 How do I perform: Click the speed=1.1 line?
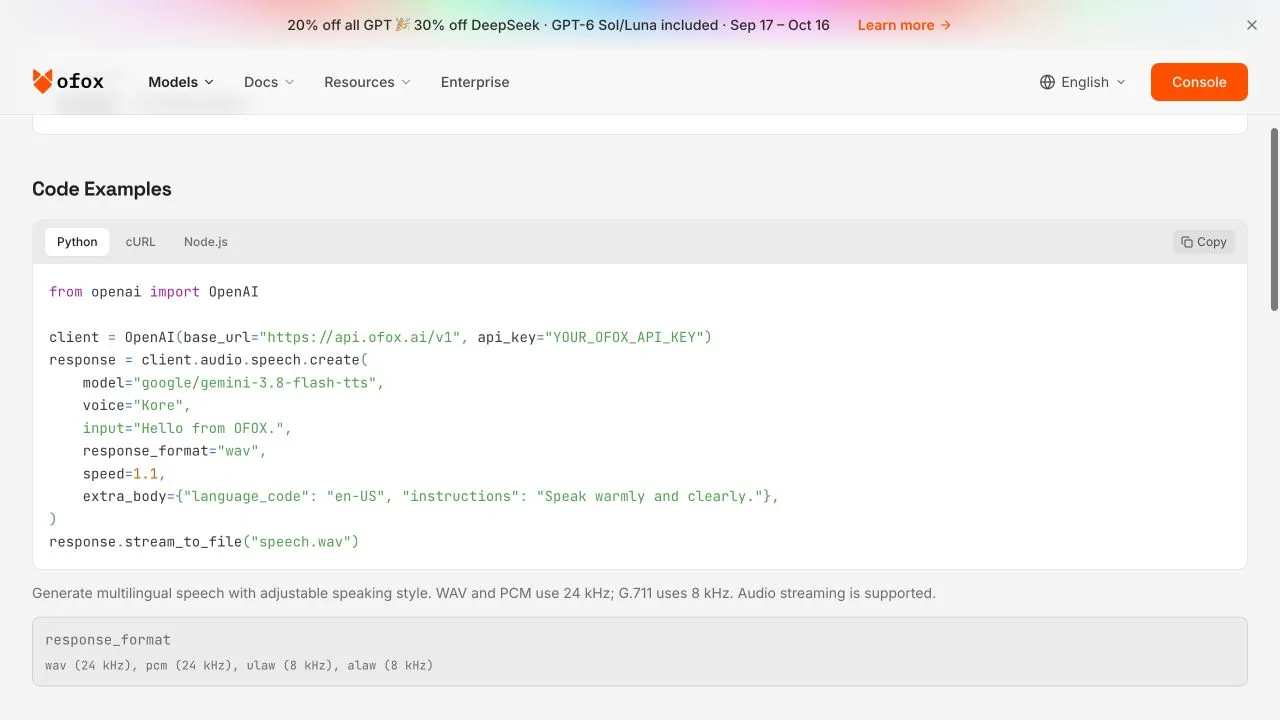[x=125, y=473]
